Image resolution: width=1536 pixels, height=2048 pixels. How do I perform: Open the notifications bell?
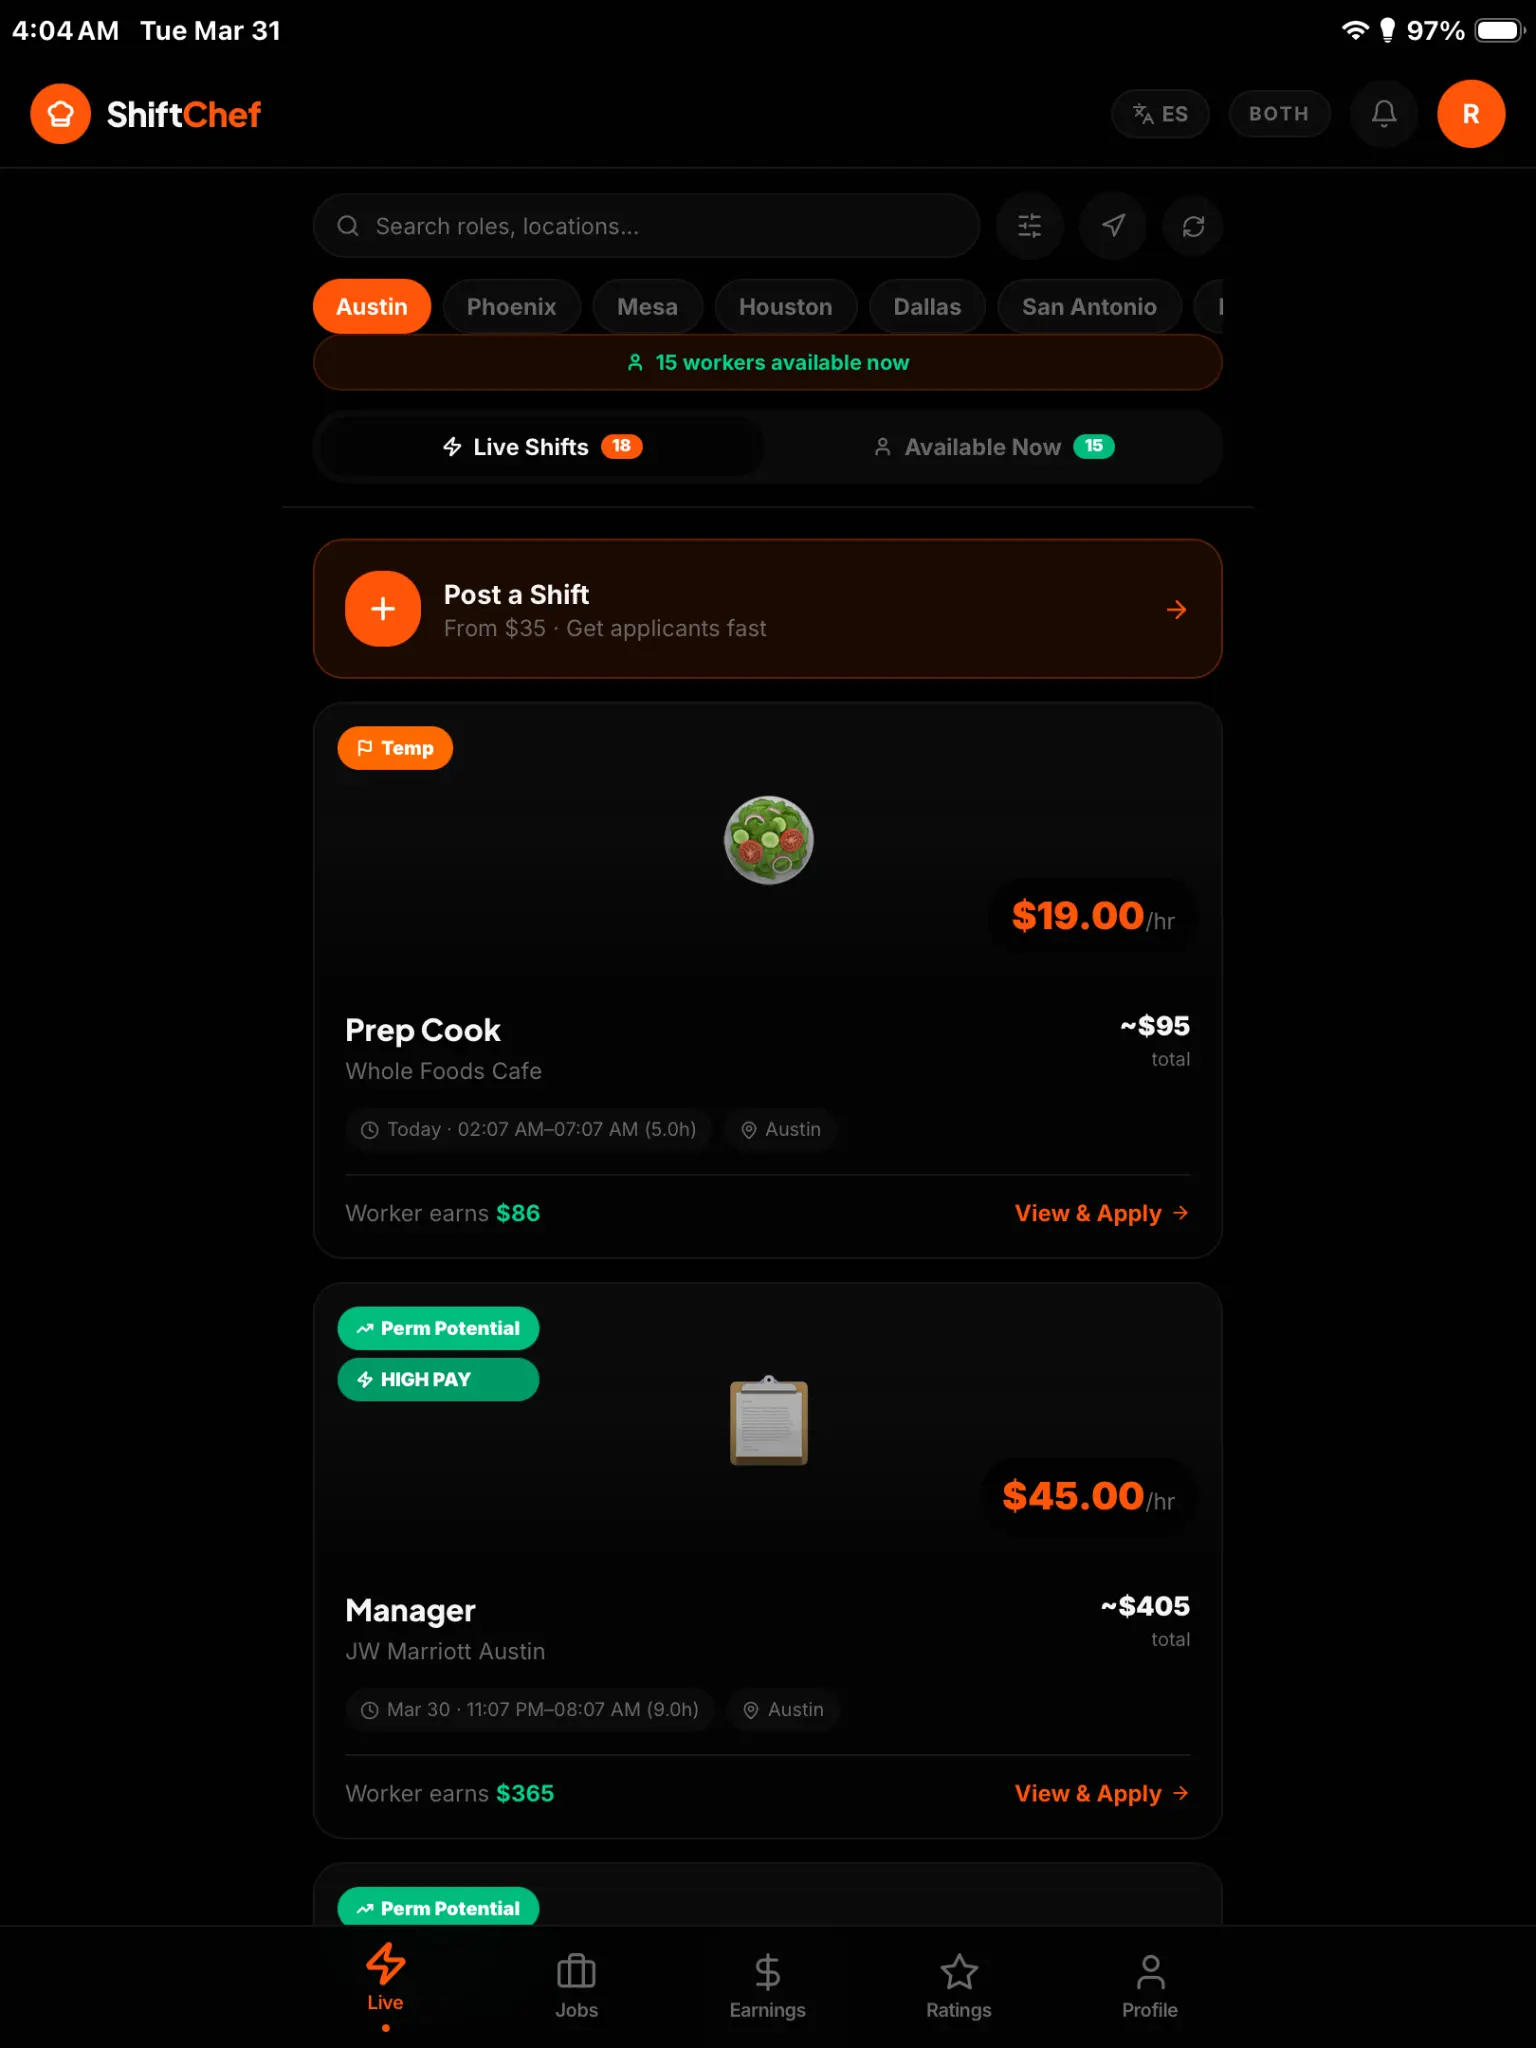click(x=1384, y=114)
